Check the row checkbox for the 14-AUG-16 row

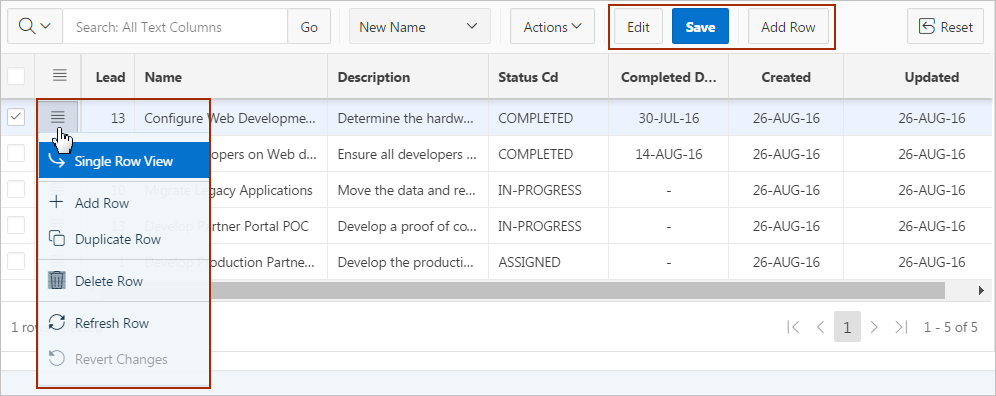[16, 153]
